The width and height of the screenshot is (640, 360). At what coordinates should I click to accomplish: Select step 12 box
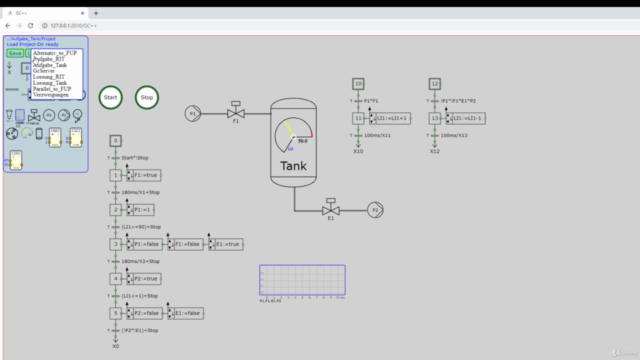click(435, 84)
